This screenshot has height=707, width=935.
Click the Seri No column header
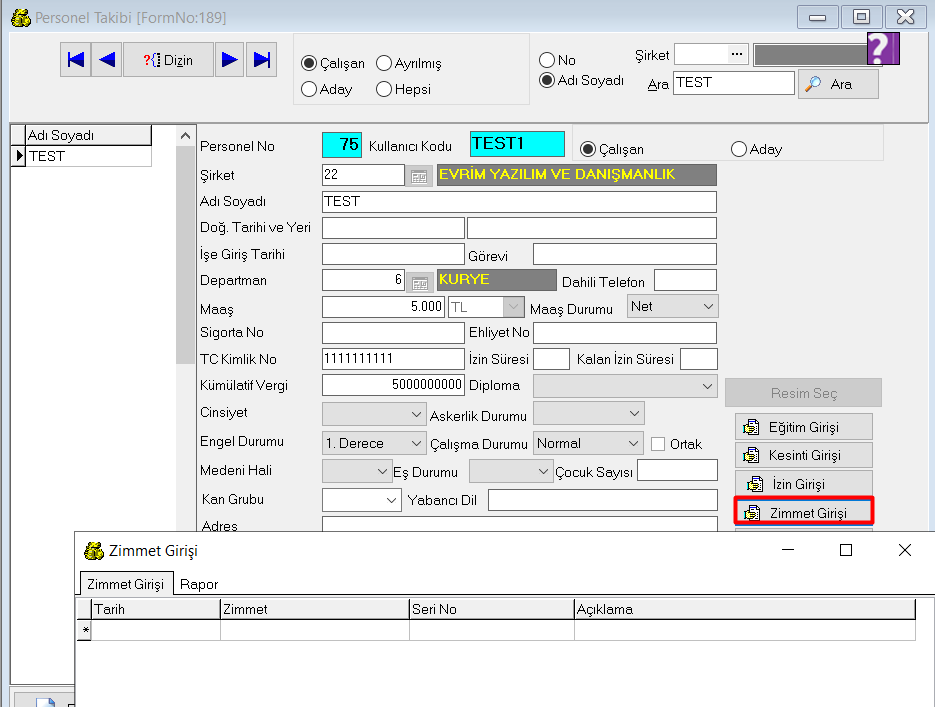(492, 609)
